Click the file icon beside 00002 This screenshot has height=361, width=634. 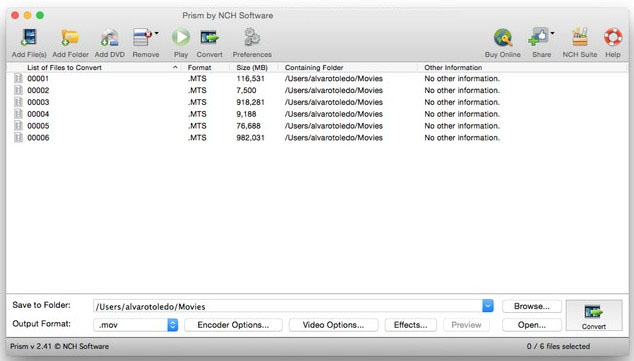pyautogui.click(x=18, y=90)
